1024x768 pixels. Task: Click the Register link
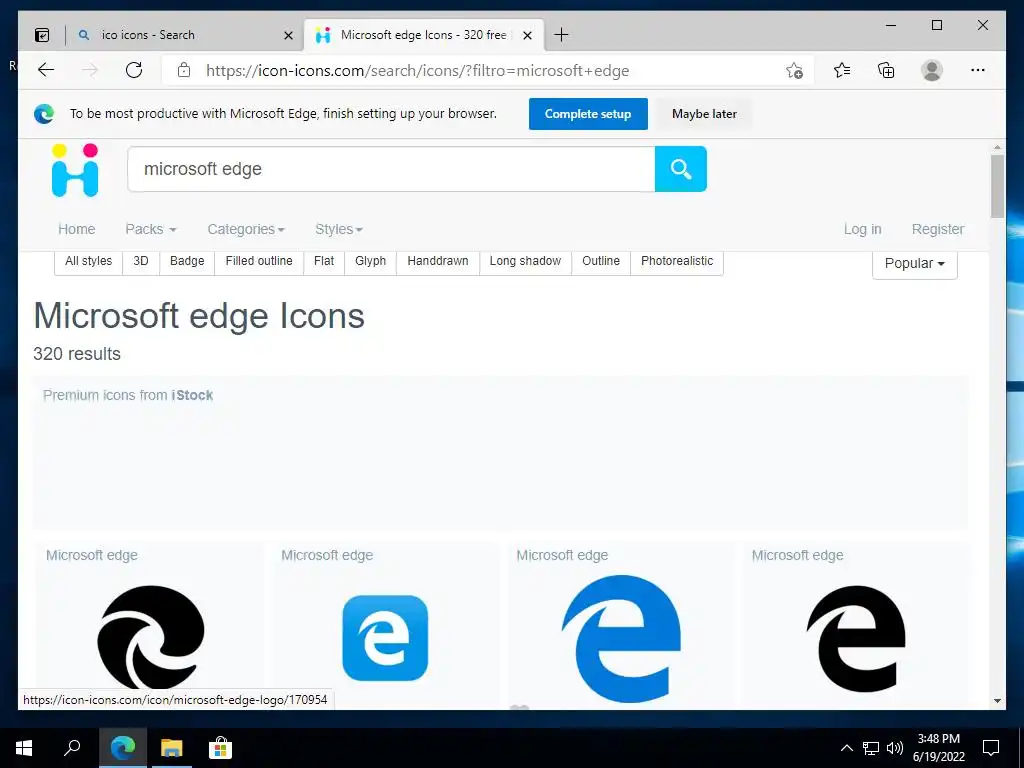[938, 229]
